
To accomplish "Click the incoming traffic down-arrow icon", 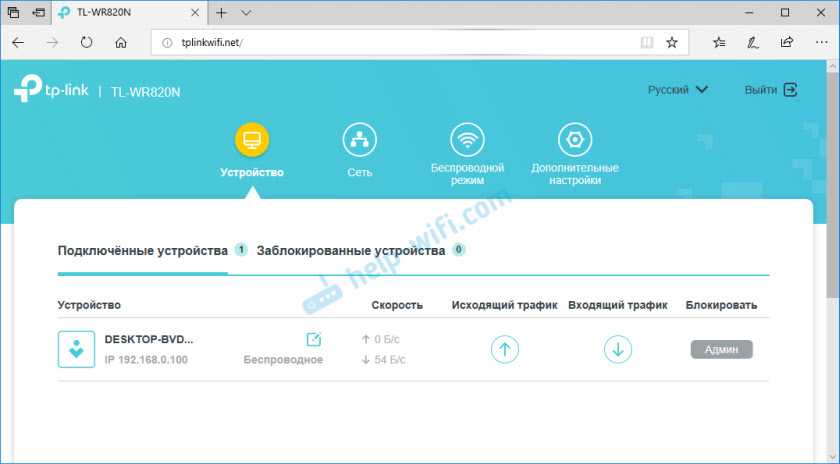I will 617,349.
